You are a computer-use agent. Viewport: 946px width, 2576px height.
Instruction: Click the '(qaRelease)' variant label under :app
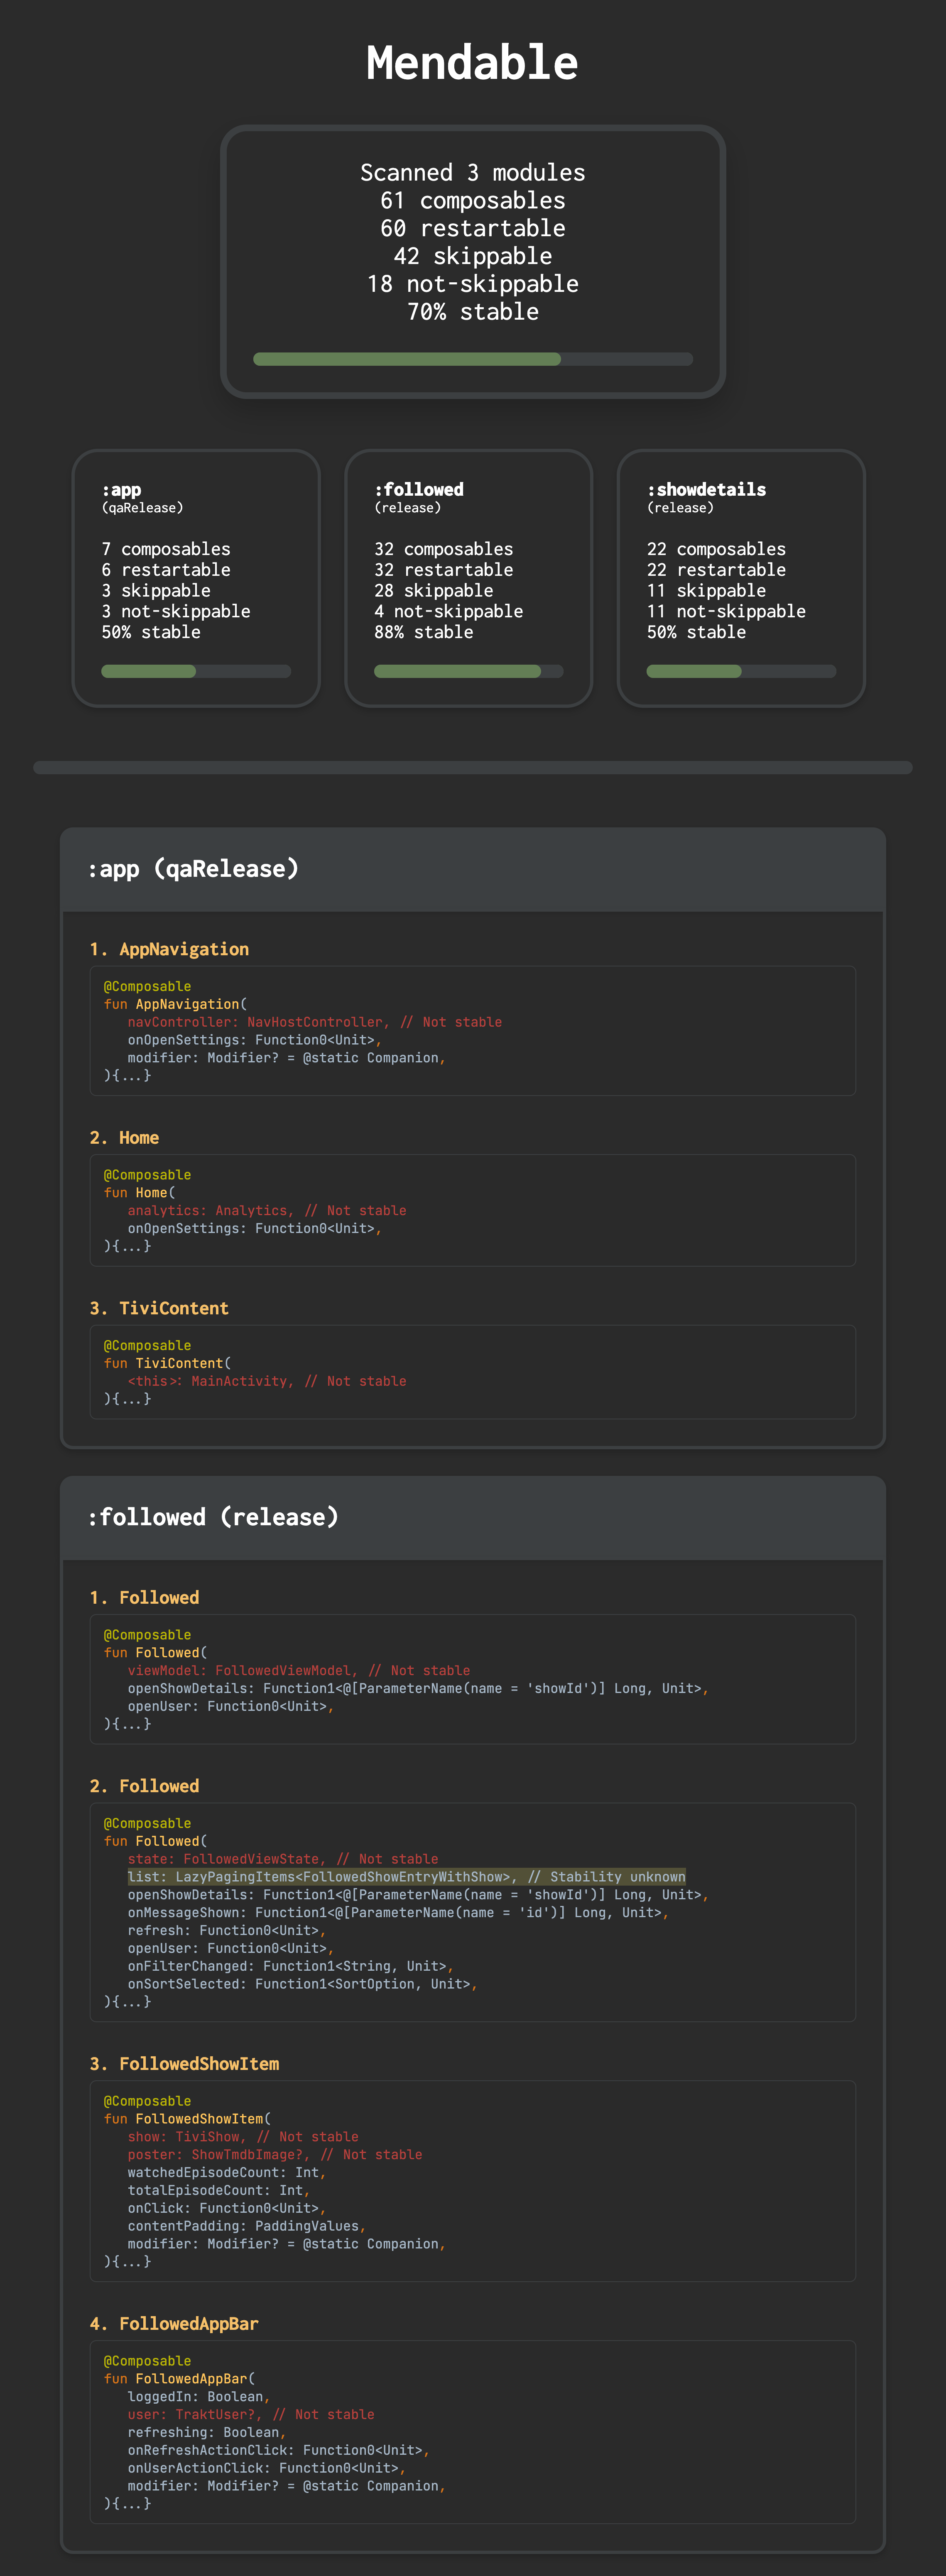coord(142,508)
